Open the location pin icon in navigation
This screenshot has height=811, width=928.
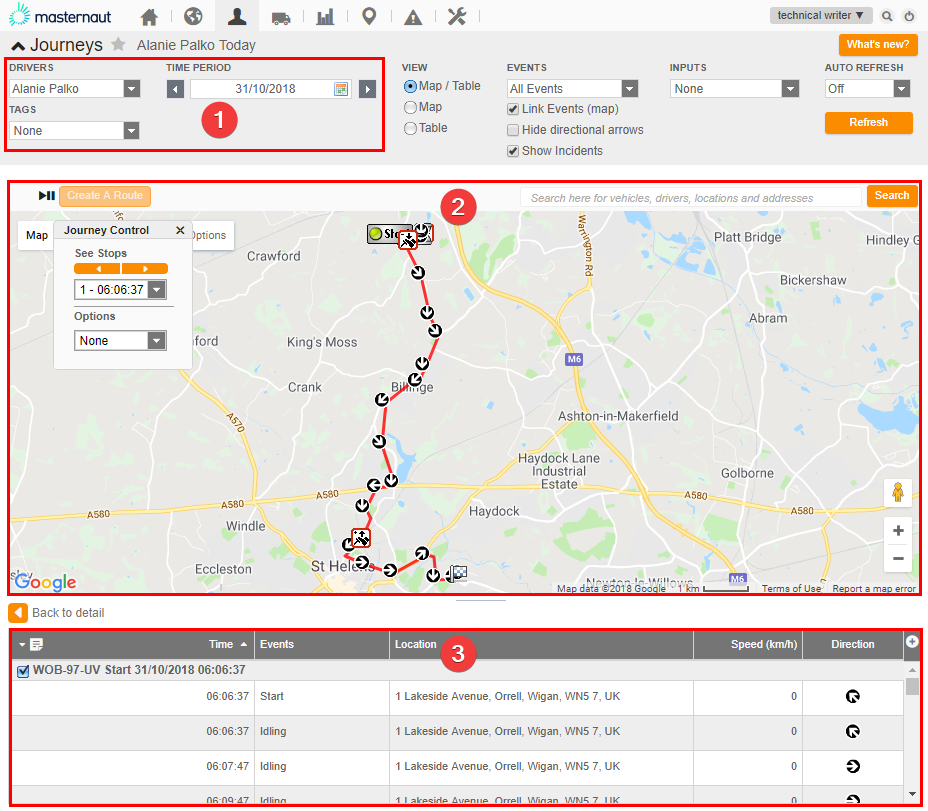(369, 16)
